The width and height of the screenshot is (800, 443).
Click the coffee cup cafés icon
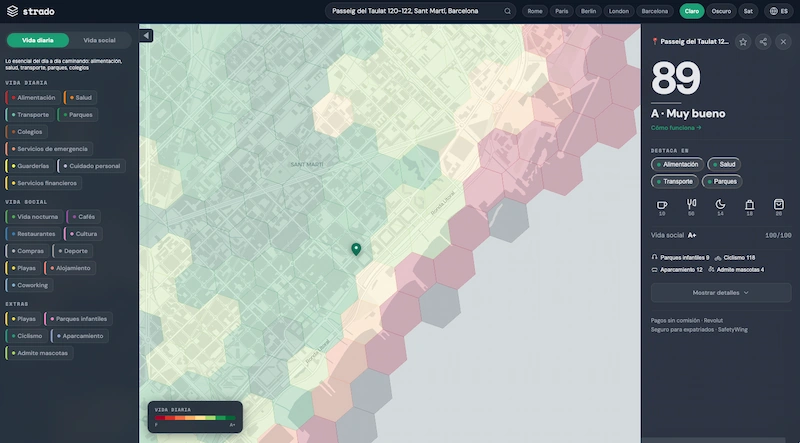click(x=662, y=205)
